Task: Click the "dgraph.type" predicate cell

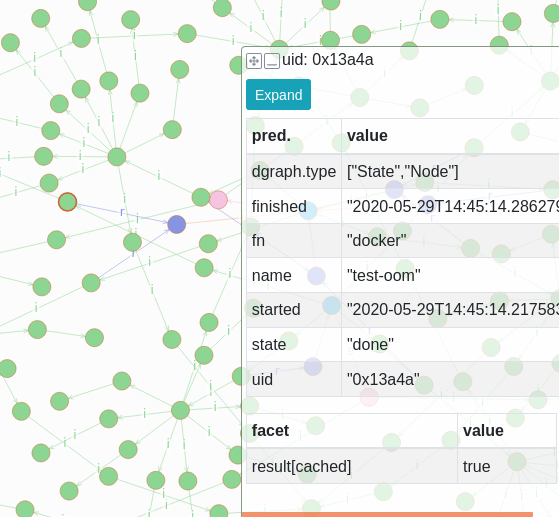Action: click(x=294, y=172)
